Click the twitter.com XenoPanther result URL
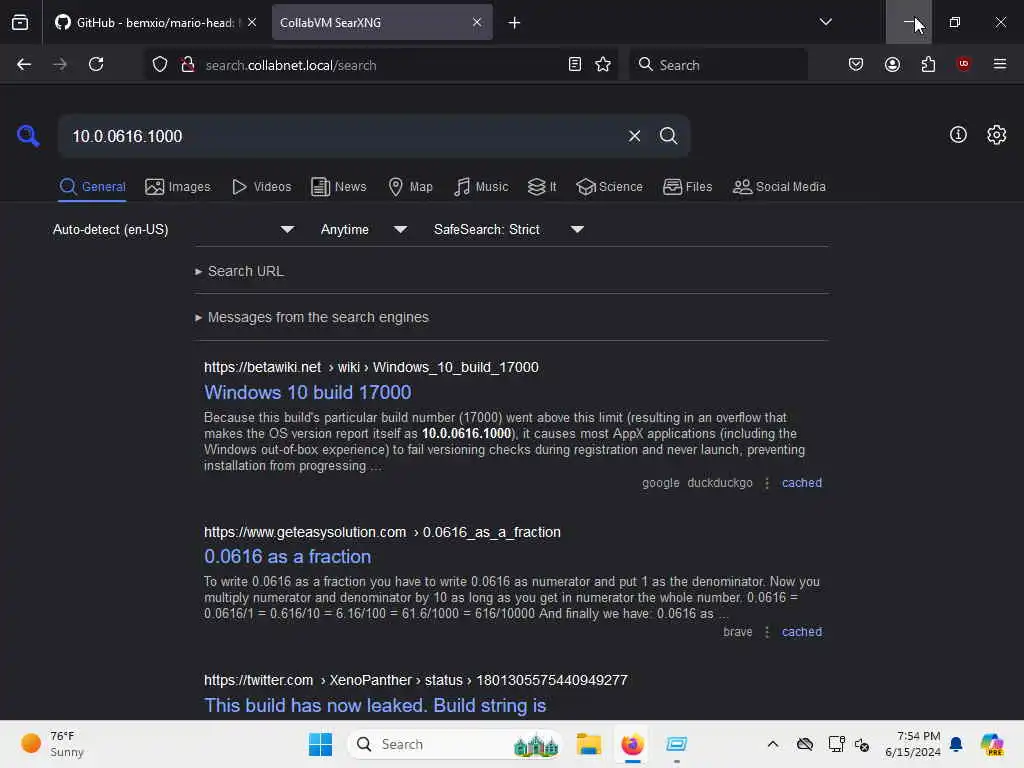1024x768 pixels. (x=415, y=680)
